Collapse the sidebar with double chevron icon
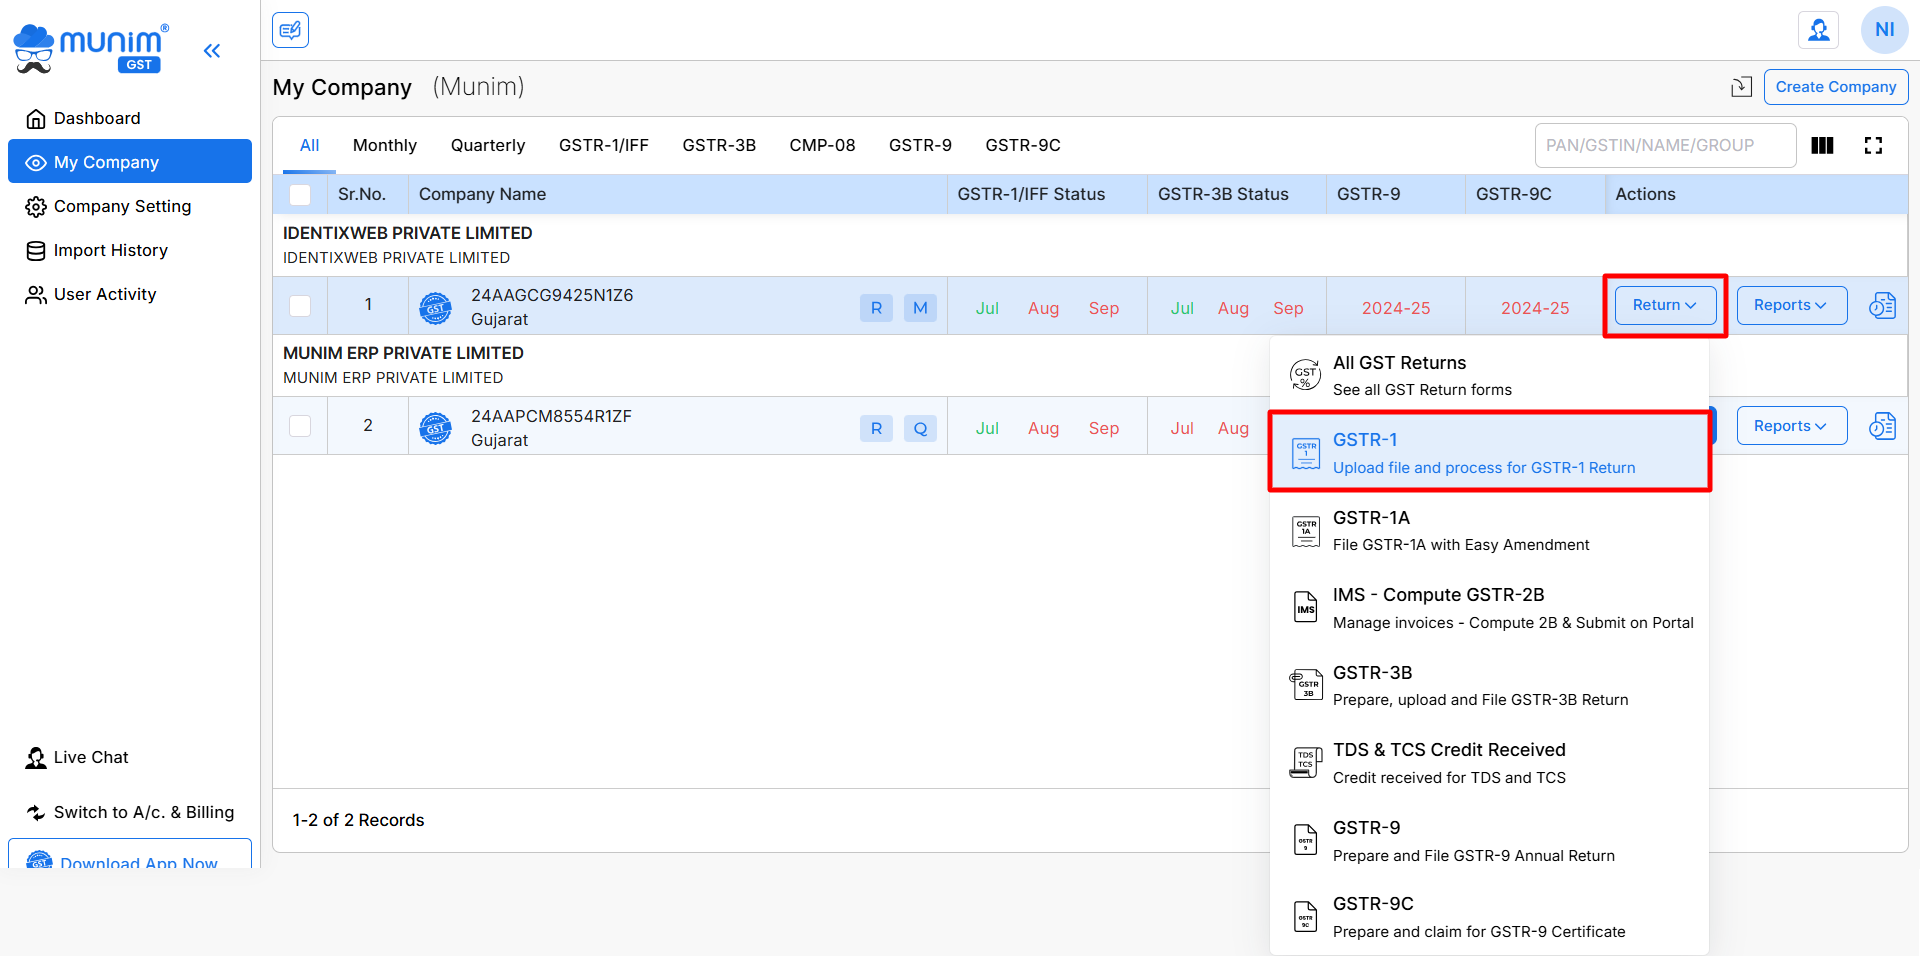Viewport: 1920px width, 957px height. 212,51
